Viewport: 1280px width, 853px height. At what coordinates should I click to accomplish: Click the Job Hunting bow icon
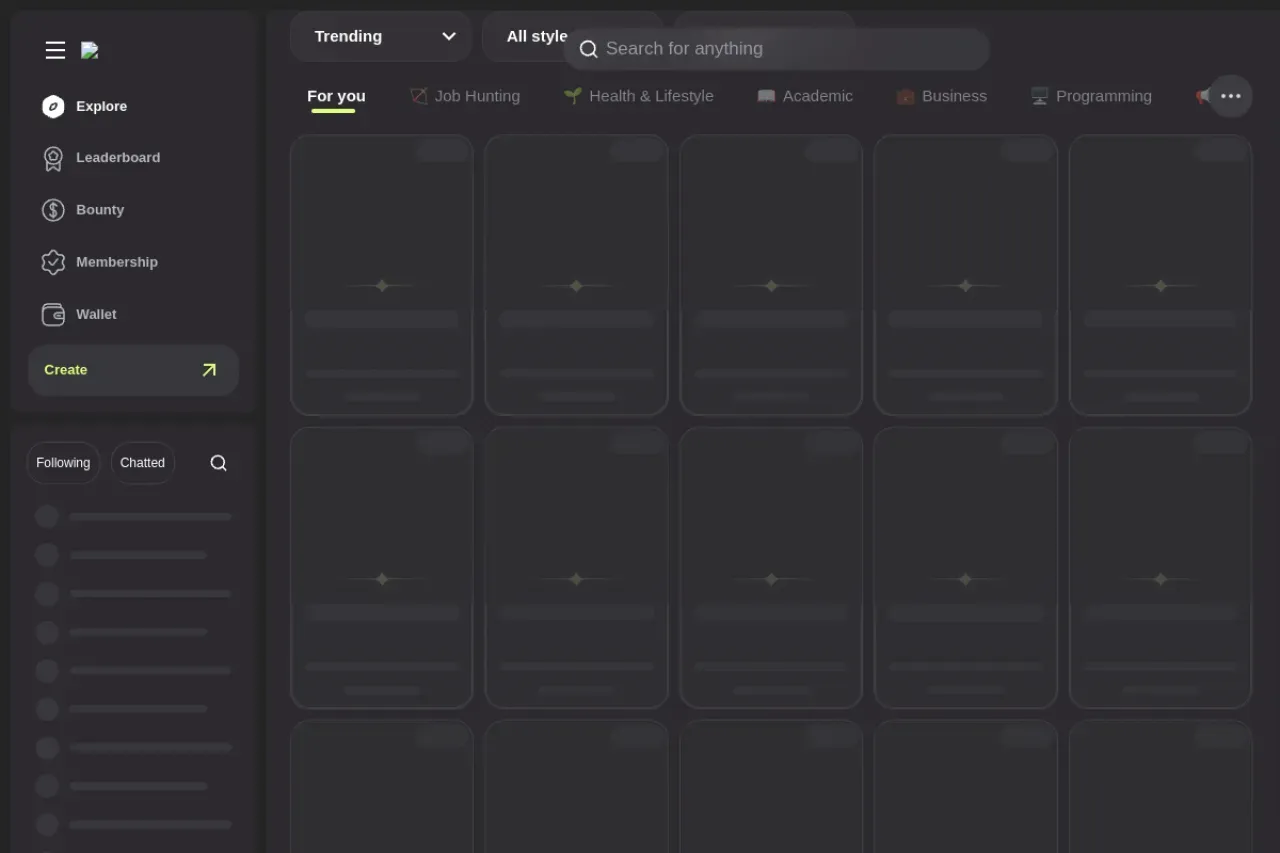[x=418, y=96]
